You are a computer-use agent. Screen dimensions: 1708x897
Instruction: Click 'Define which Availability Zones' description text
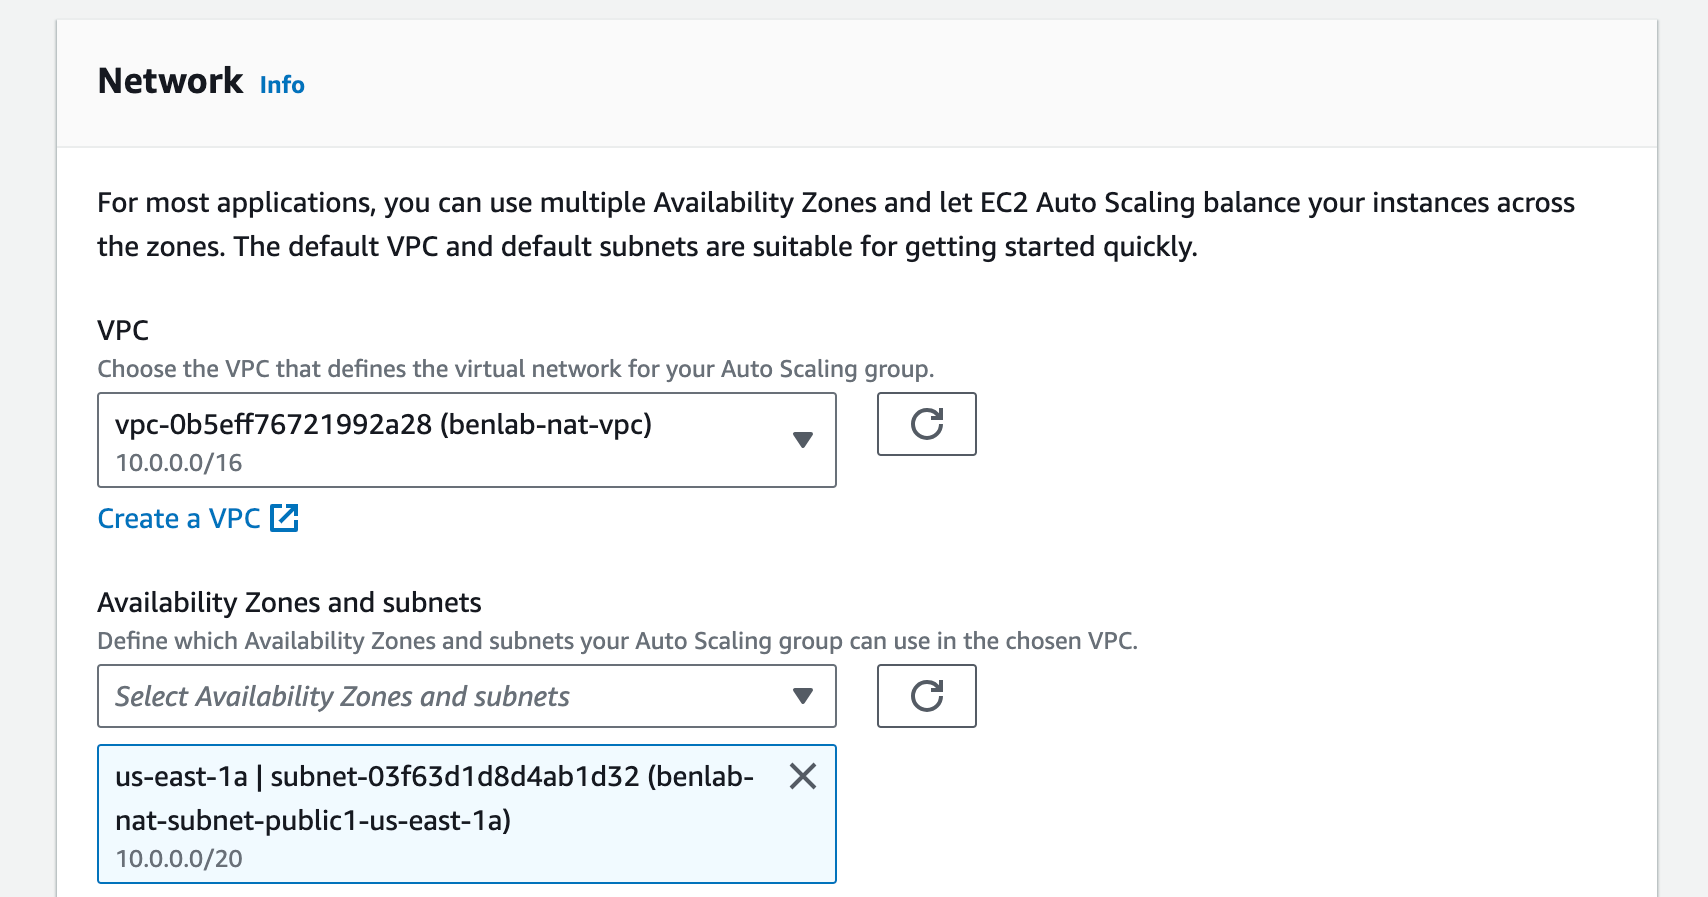point(618,641)
